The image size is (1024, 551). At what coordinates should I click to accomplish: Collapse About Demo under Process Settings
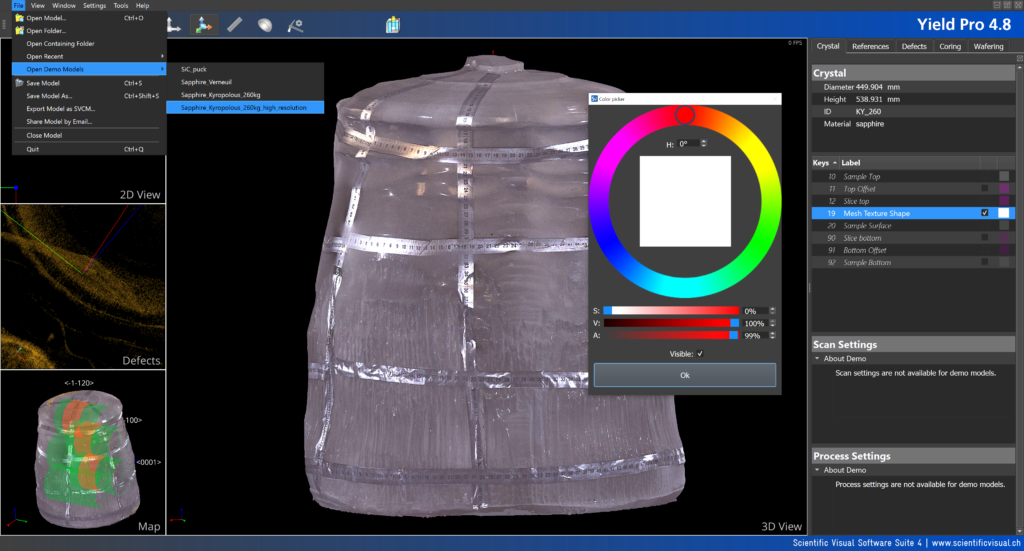coord(817,470)
